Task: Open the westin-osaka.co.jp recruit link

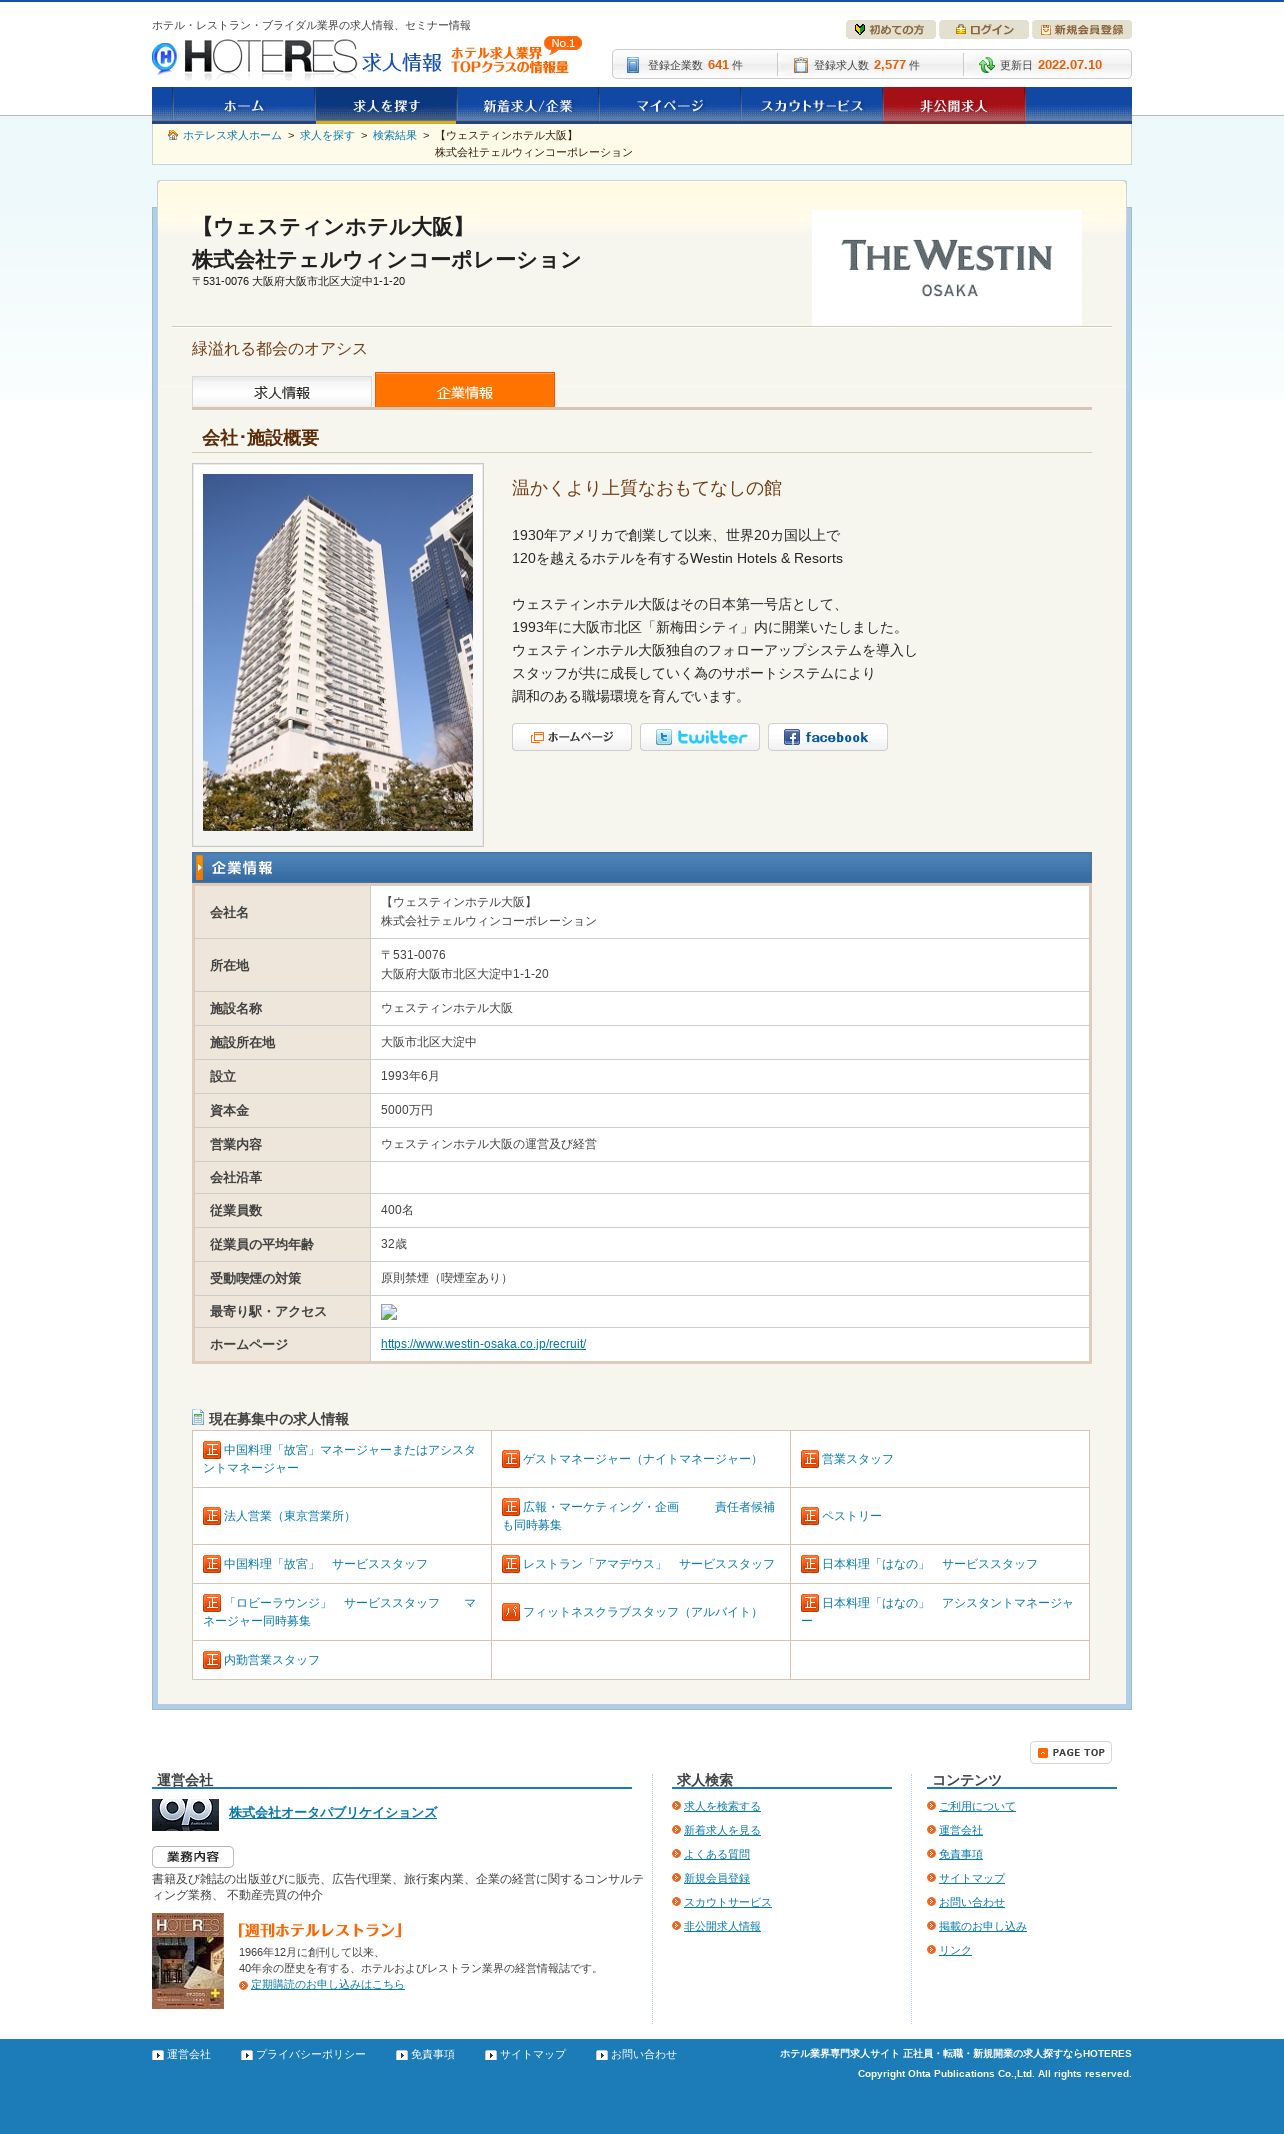Action: [x=483, y=1344]
